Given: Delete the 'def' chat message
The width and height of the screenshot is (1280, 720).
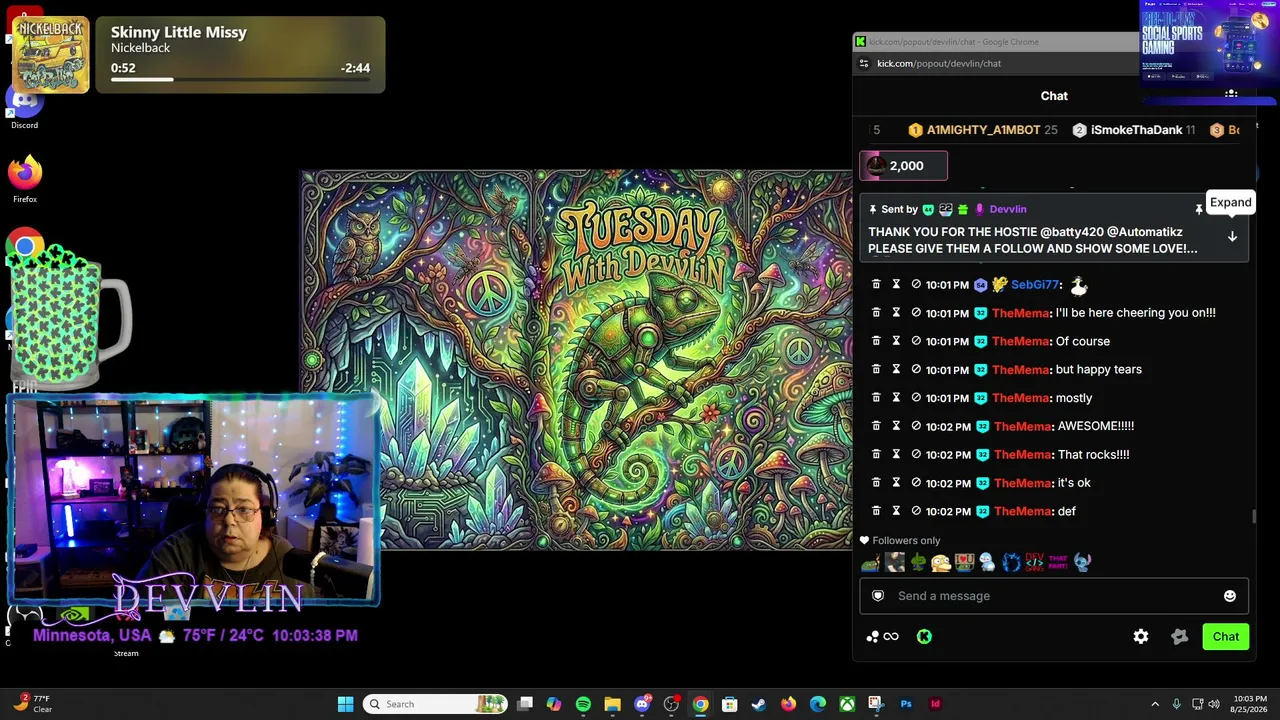Looking at the screenshot, I should pos(876,511).
